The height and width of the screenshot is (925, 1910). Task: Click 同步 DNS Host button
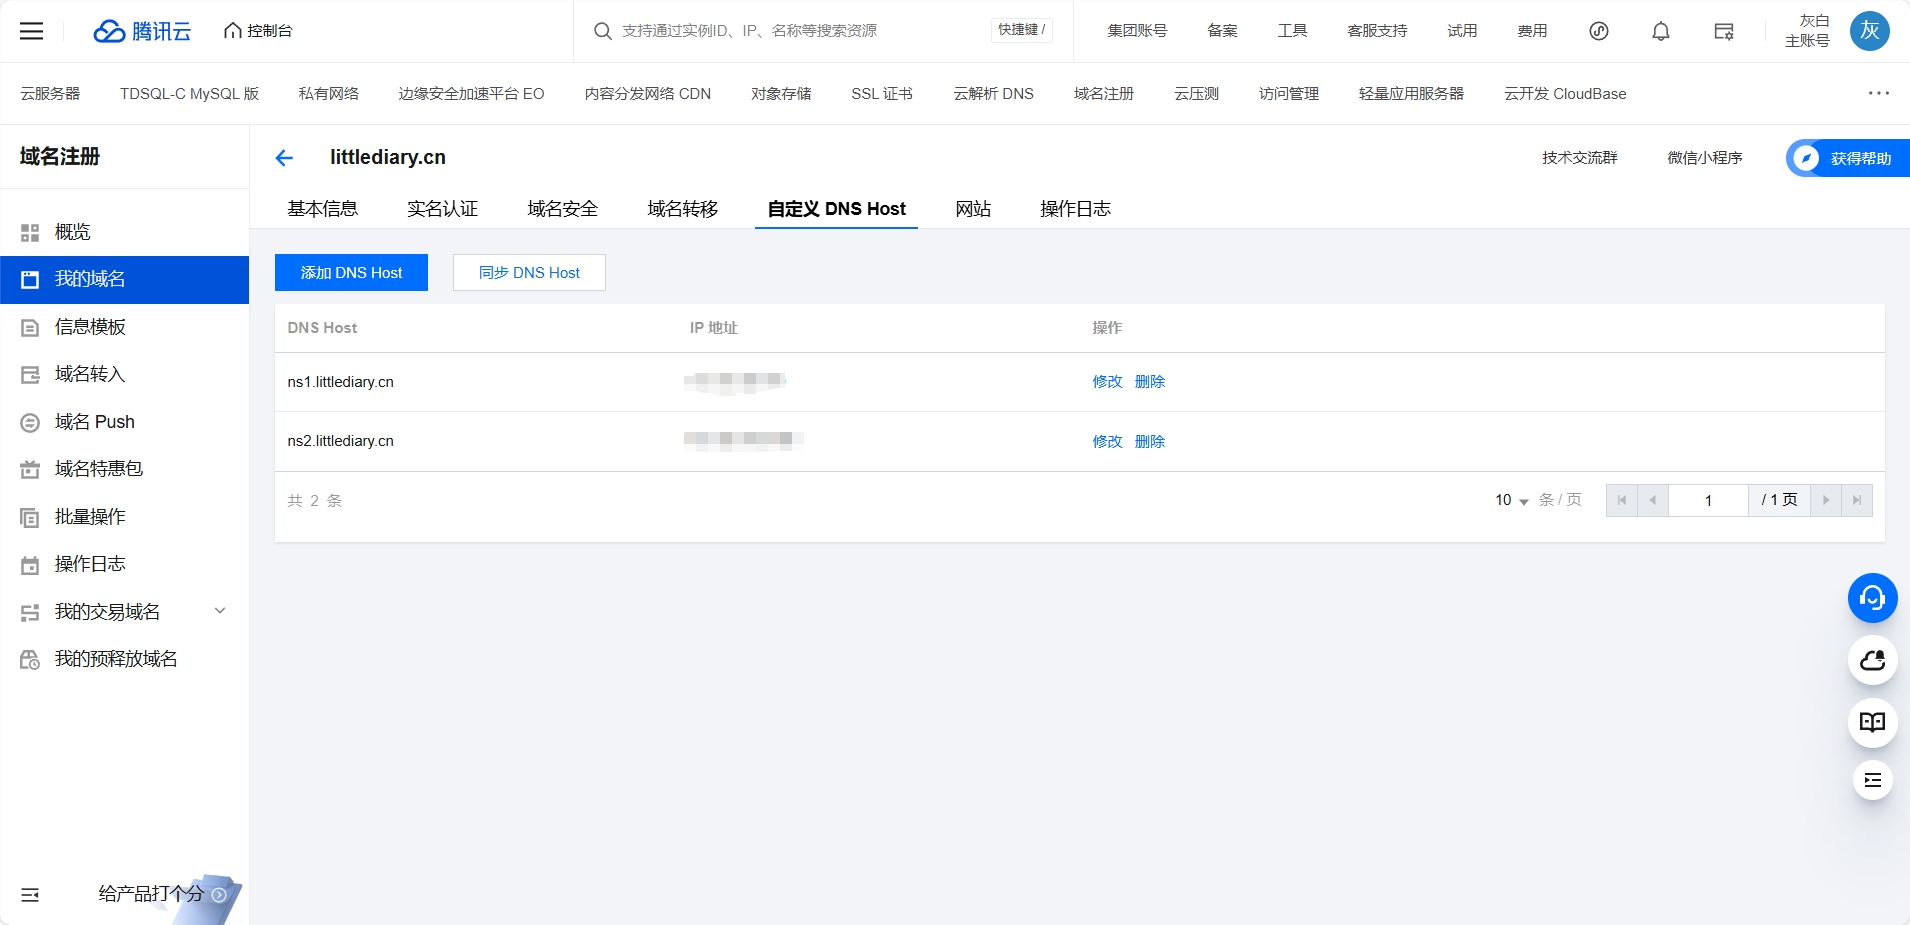529,273
